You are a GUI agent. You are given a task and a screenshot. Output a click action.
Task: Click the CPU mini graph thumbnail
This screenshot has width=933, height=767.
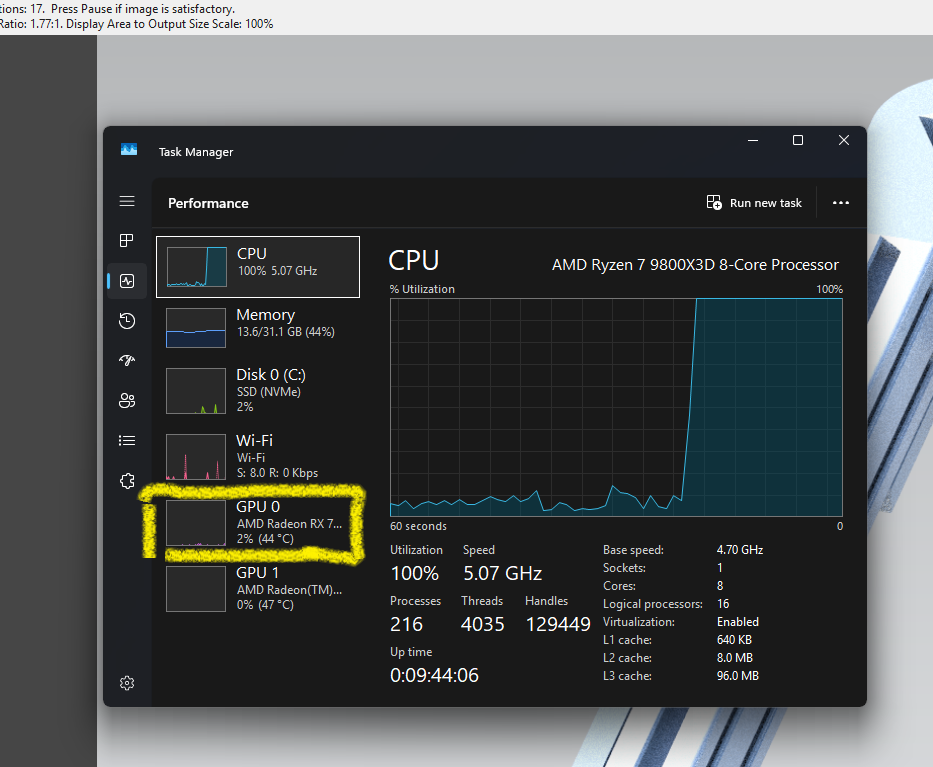click(x=196, y=267)
